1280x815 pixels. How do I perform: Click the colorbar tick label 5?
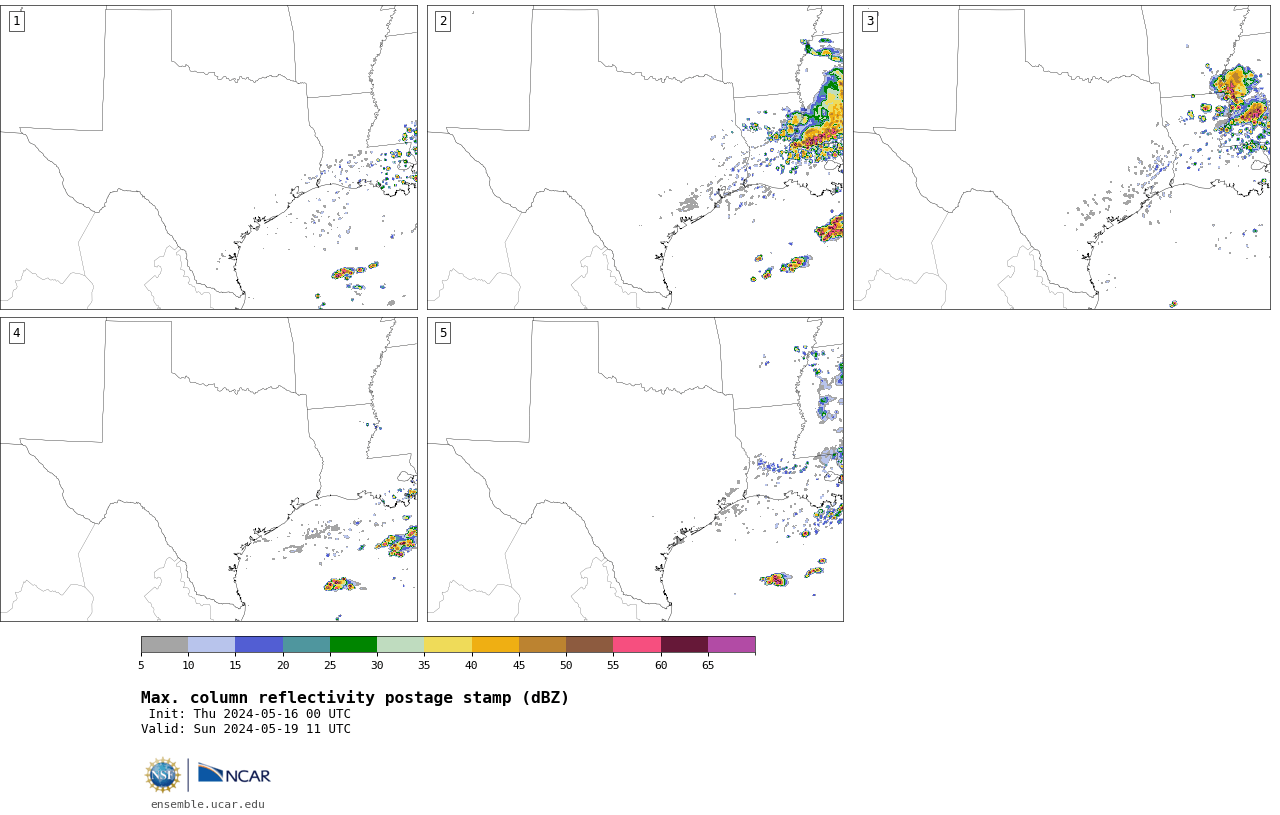[141, 665]
